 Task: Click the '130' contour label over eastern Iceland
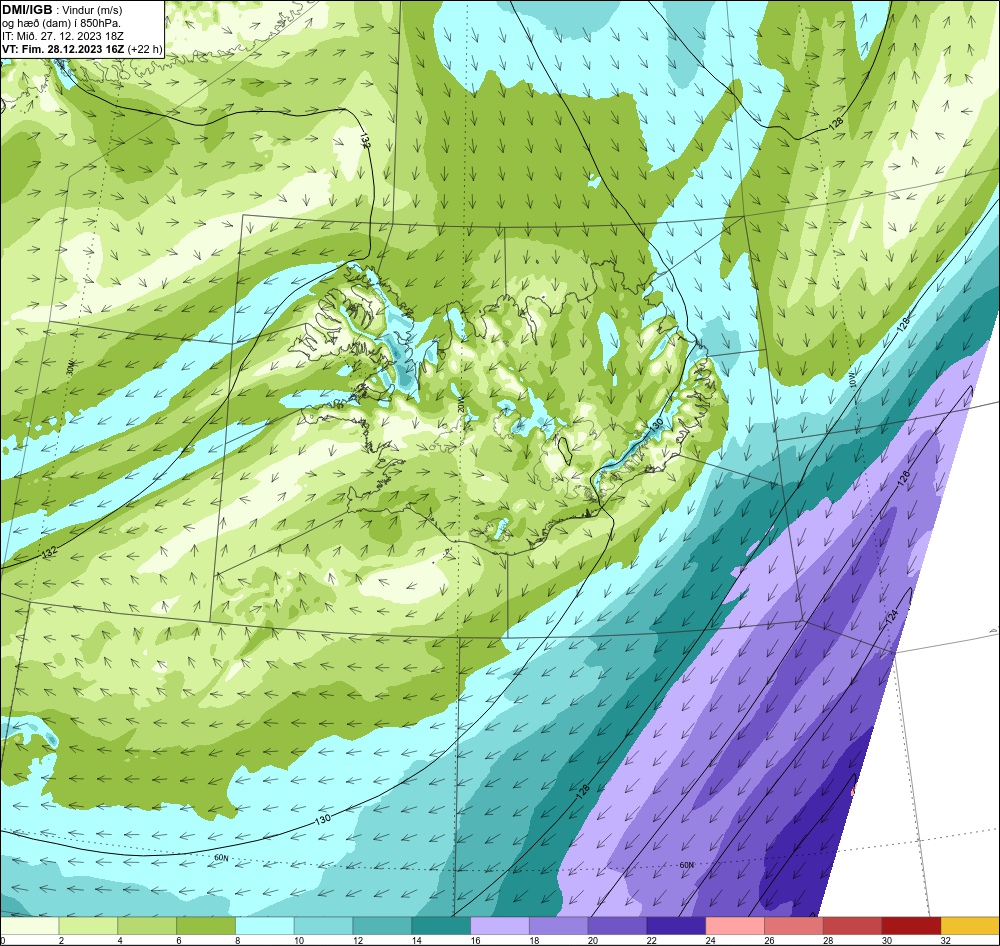pyautogui.click(x=656, y=424)
